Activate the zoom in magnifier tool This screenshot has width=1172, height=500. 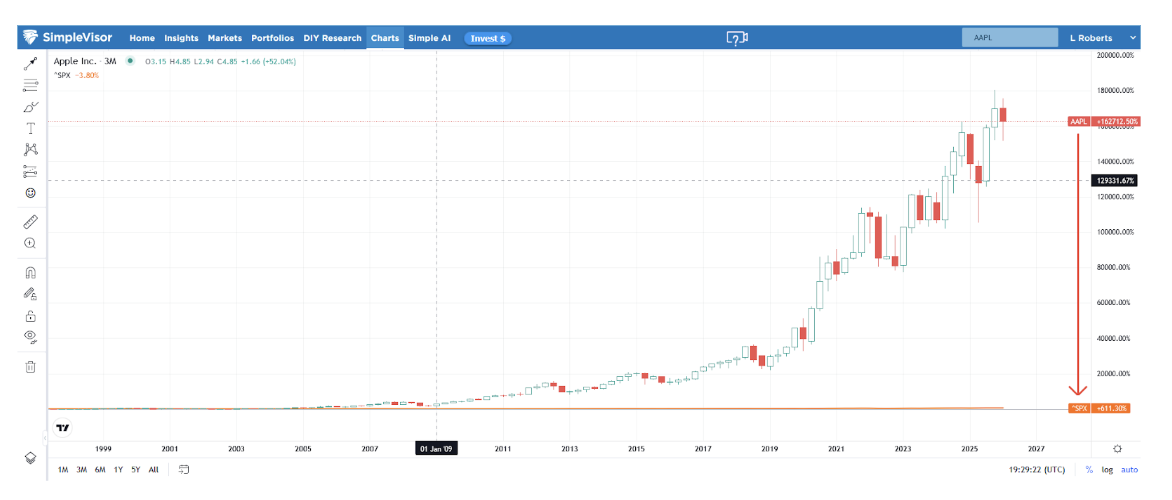tap(31, 243)
